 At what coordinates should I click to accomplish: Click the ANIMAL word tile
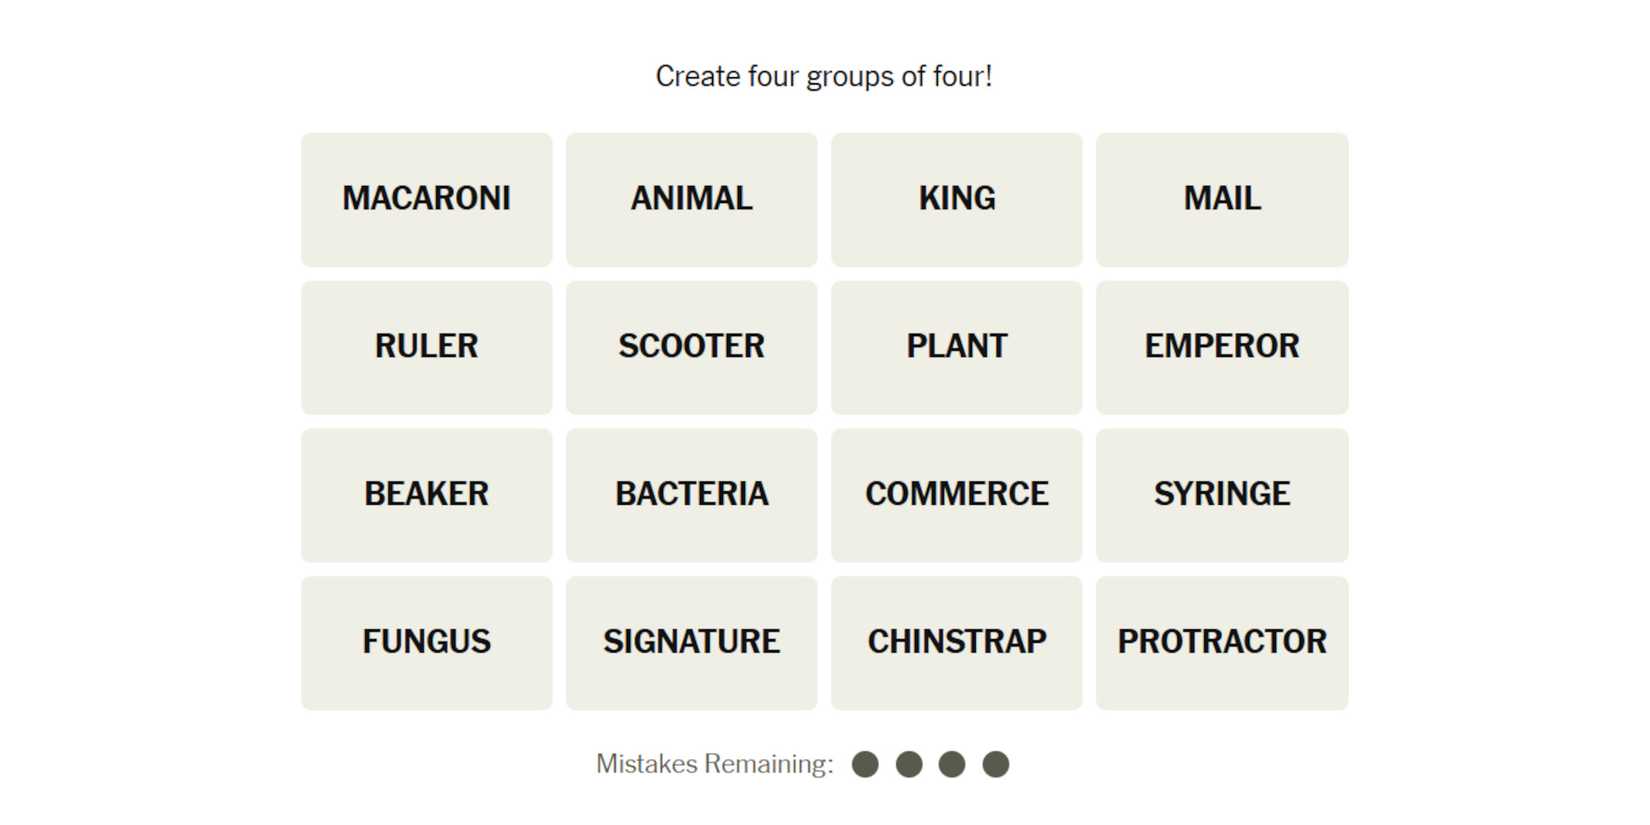[691, 199]
